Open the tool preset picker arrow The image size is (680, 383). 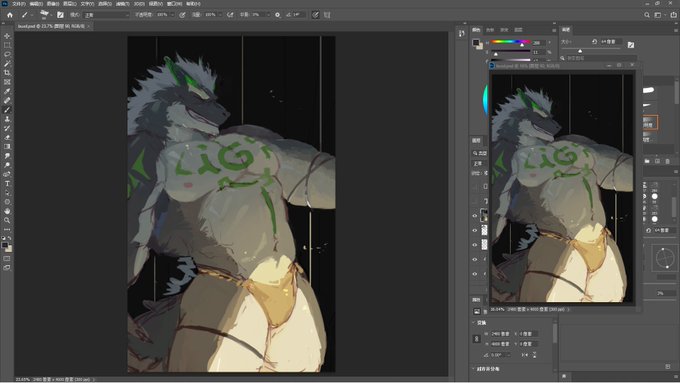pos(32,15)
